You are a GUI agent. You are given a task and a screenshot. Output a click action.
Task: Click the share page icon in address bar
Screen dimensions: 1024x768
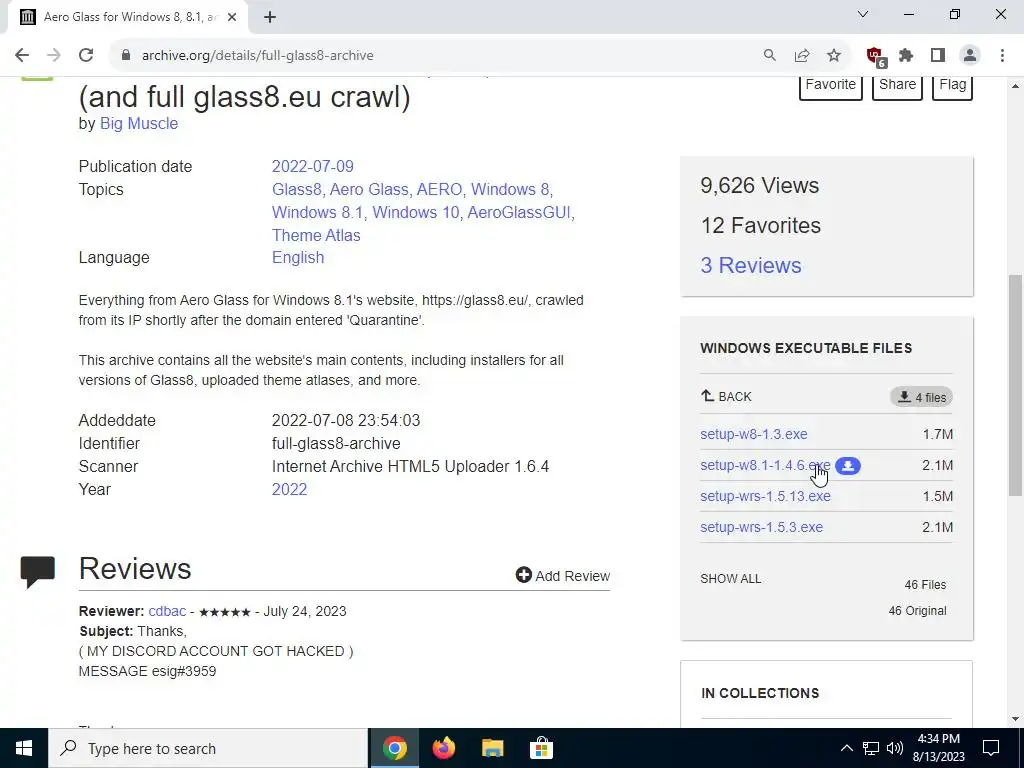coord(802,56)
